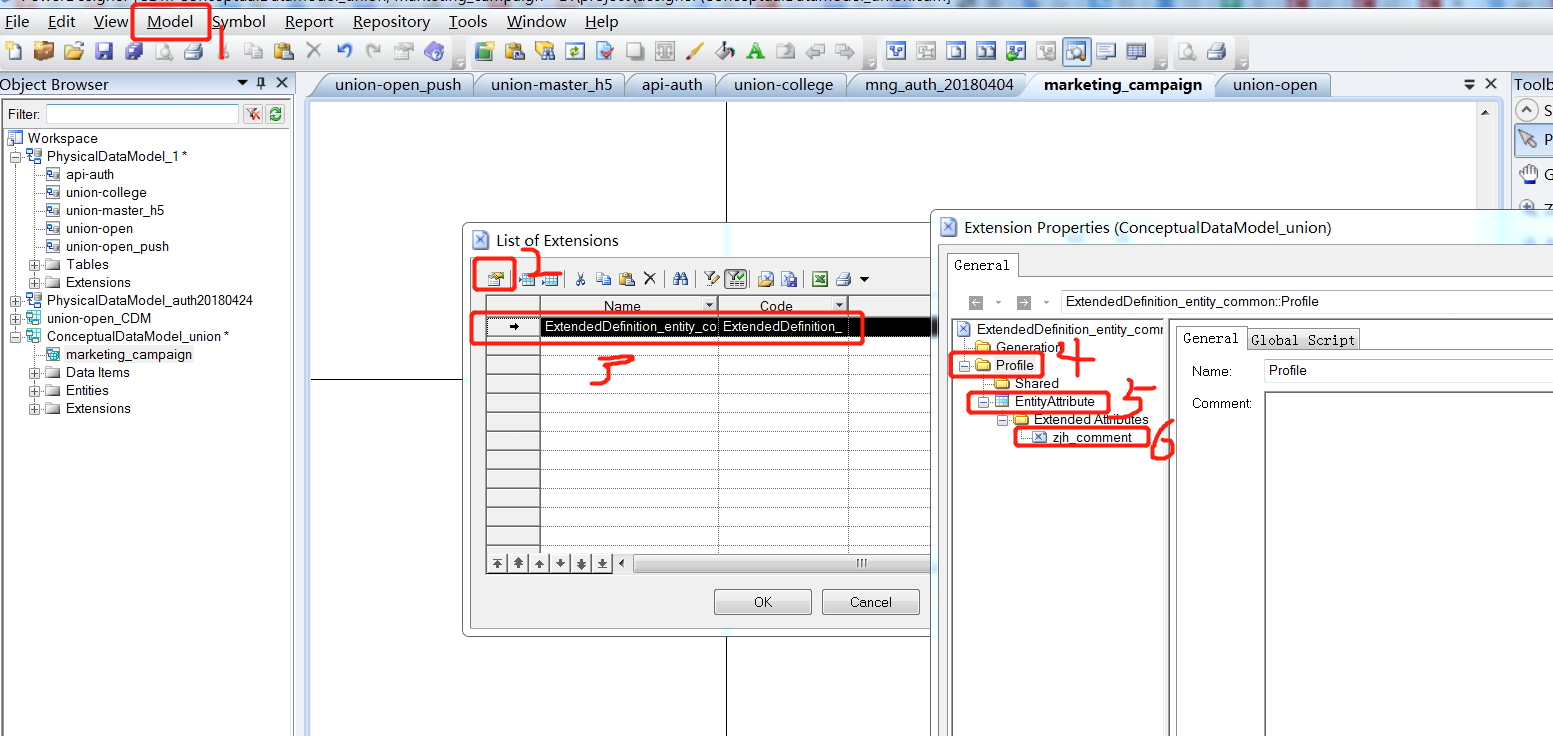Export the extensions list to Excel

pos(819,278)
